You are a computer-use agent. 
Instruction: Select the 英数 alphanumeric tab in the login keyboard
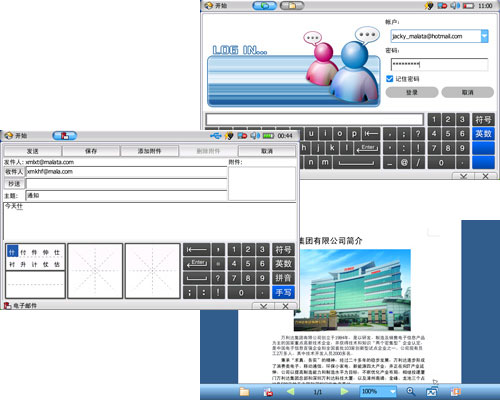tap(483, 134)
